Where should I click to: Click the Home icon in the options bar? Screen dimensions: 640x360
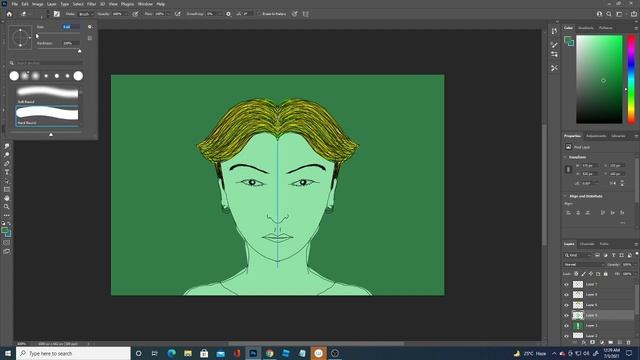(x=9, y=14)
